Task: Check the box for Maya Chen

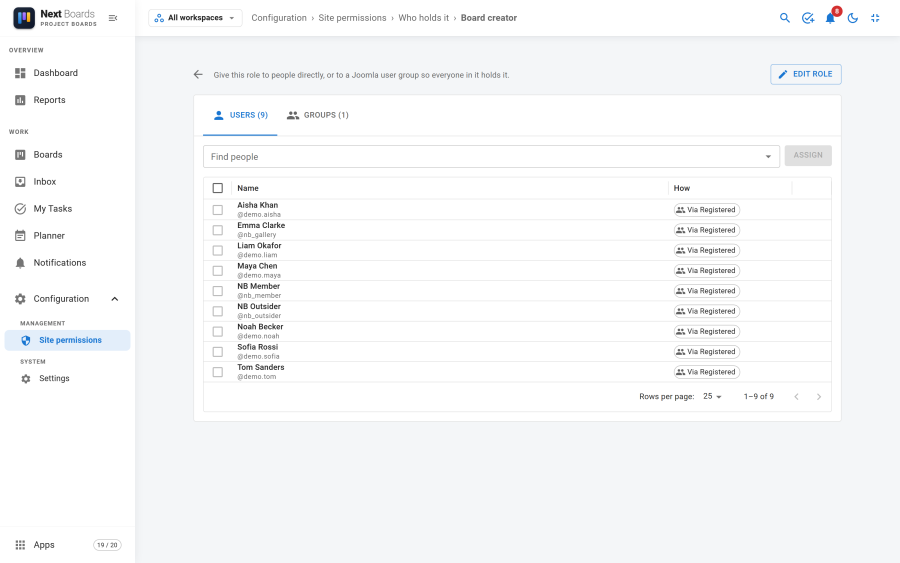Action: point(218,271)
